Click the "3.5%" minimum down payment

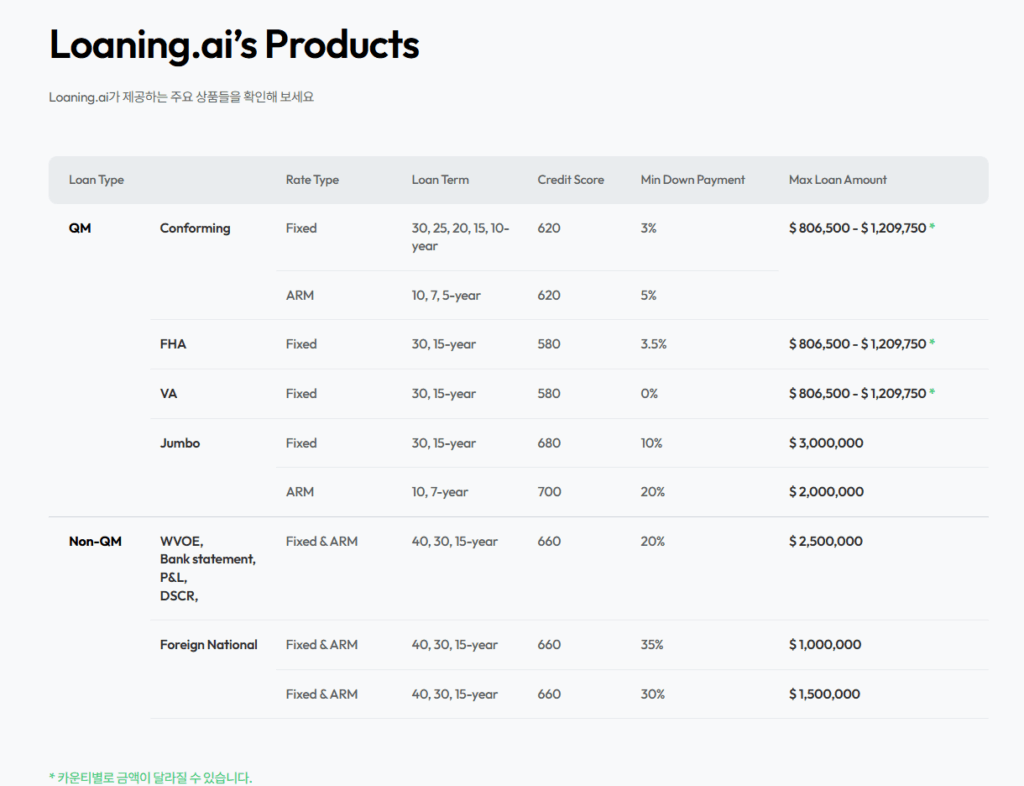(x=654, y=344)
